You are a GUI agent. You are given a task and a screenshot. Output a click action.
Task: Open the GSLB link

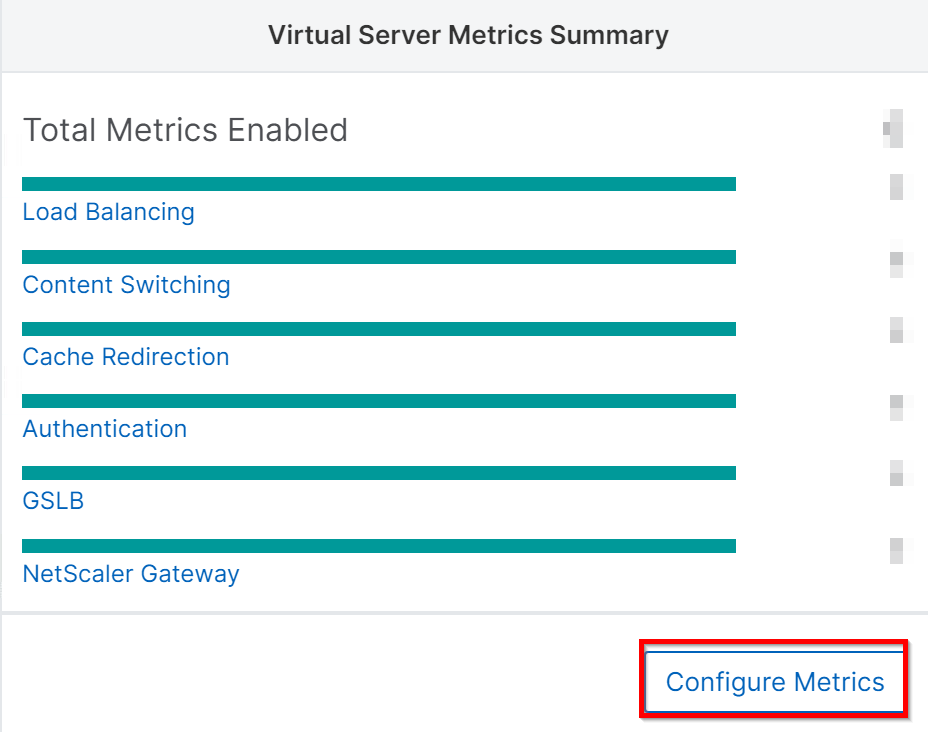pos(53,501)
